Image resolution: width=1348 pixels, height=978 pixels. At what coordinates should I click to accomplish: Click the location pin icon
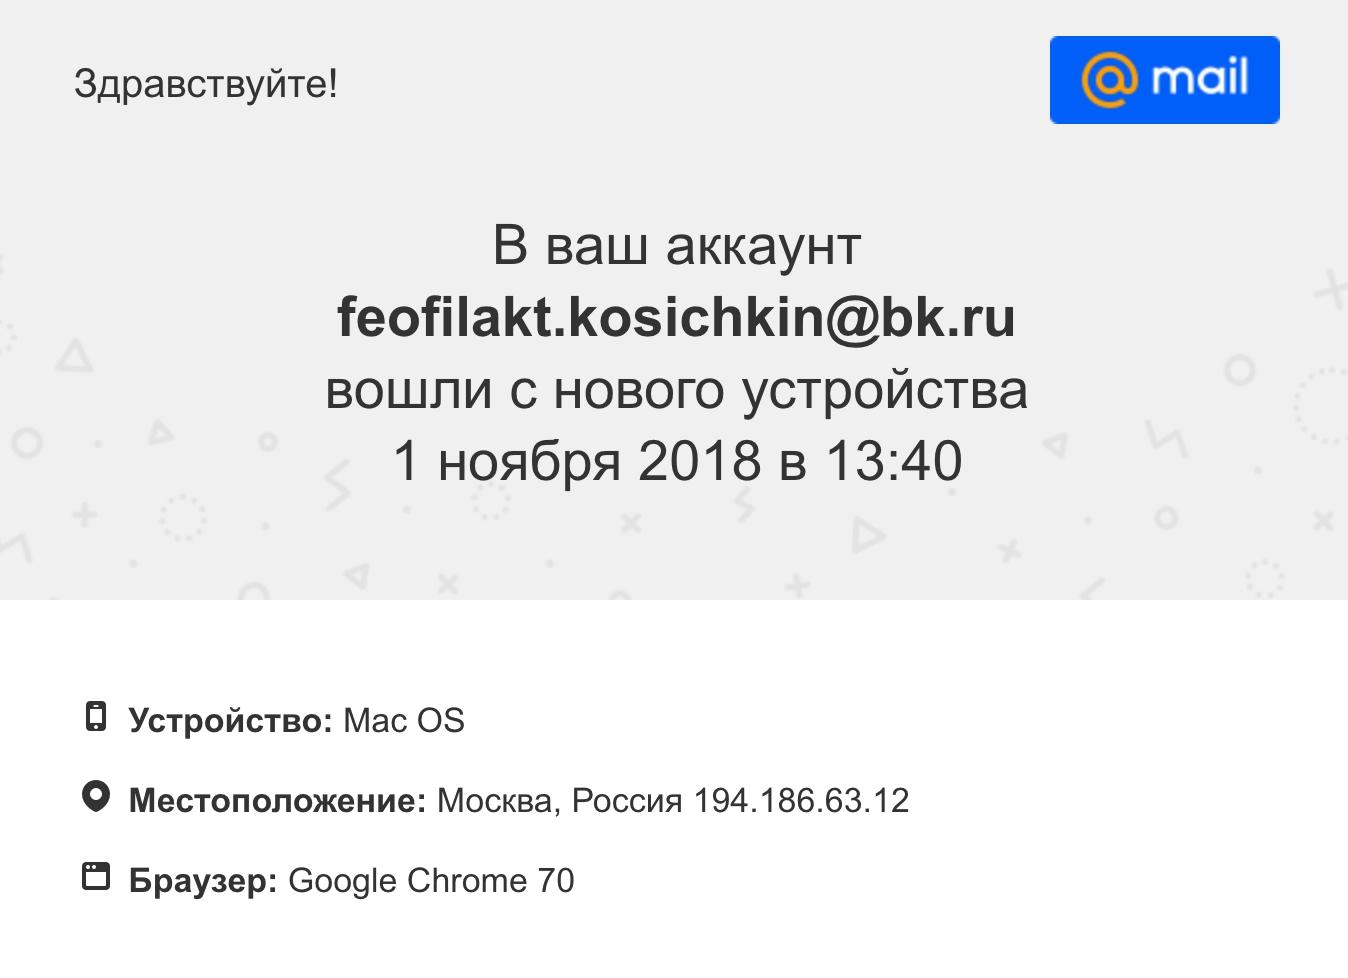coord(95,797)
